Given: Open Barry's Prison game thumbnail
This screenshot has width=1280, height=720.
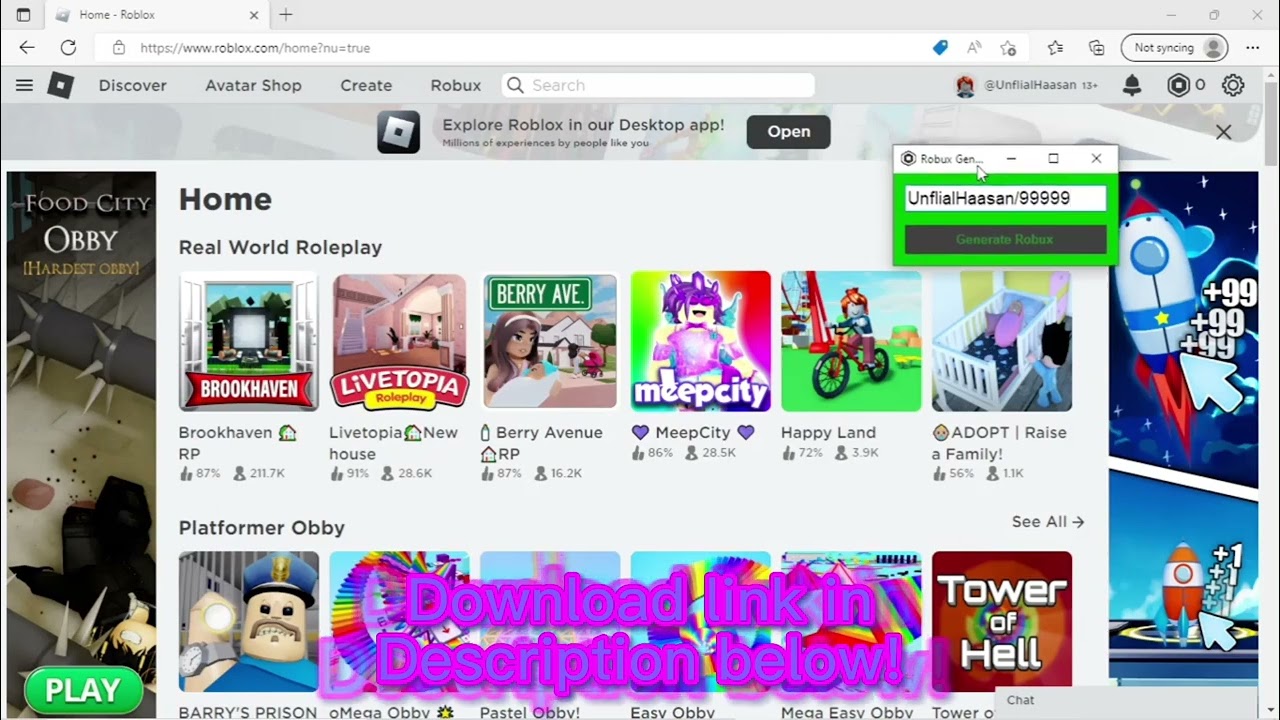Looking at the screenshot, I should coord(249,622).
